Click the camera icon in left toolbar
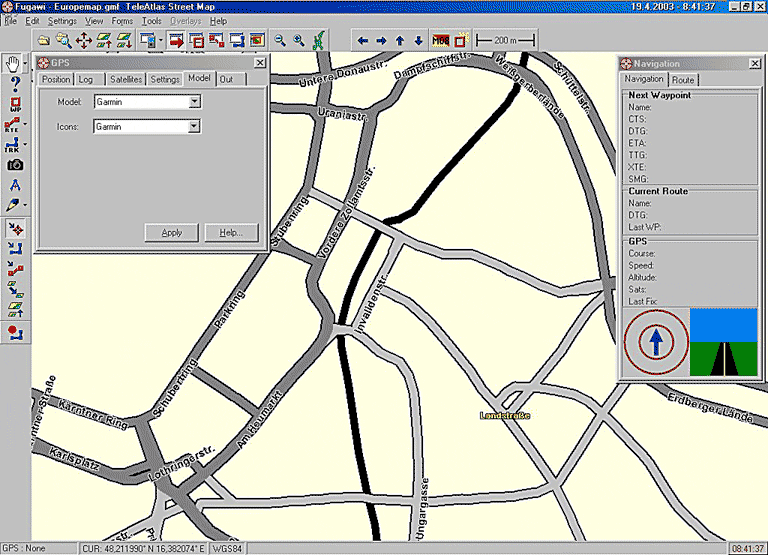The width and height of the screenshot is (768, 555). pyautogui.click(x=14, y=165)
